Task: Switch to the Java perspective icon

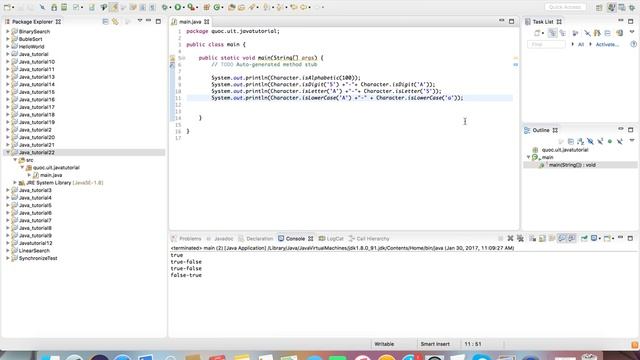Action: point(611,7)
